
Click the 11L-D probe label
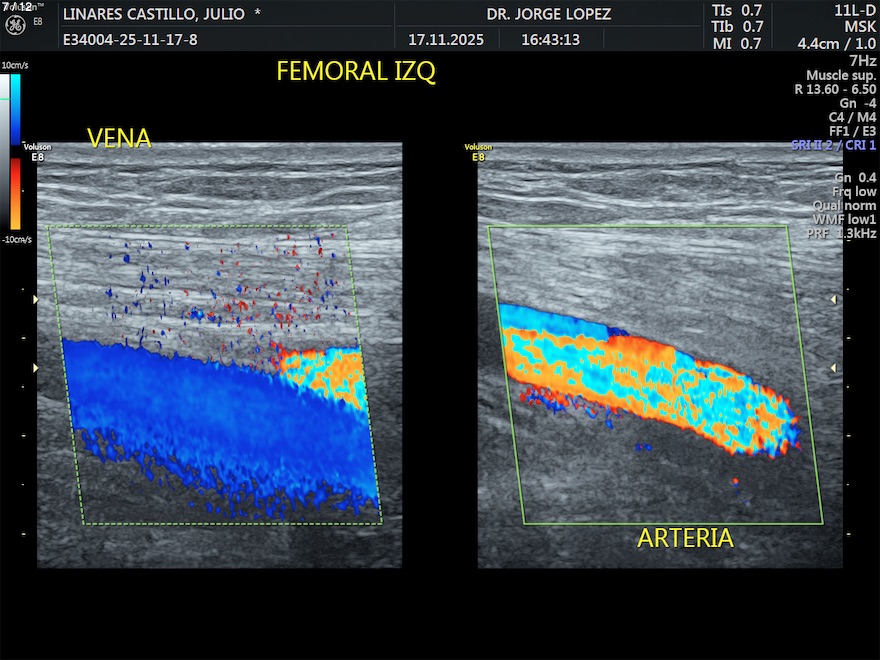coord(854,11)
